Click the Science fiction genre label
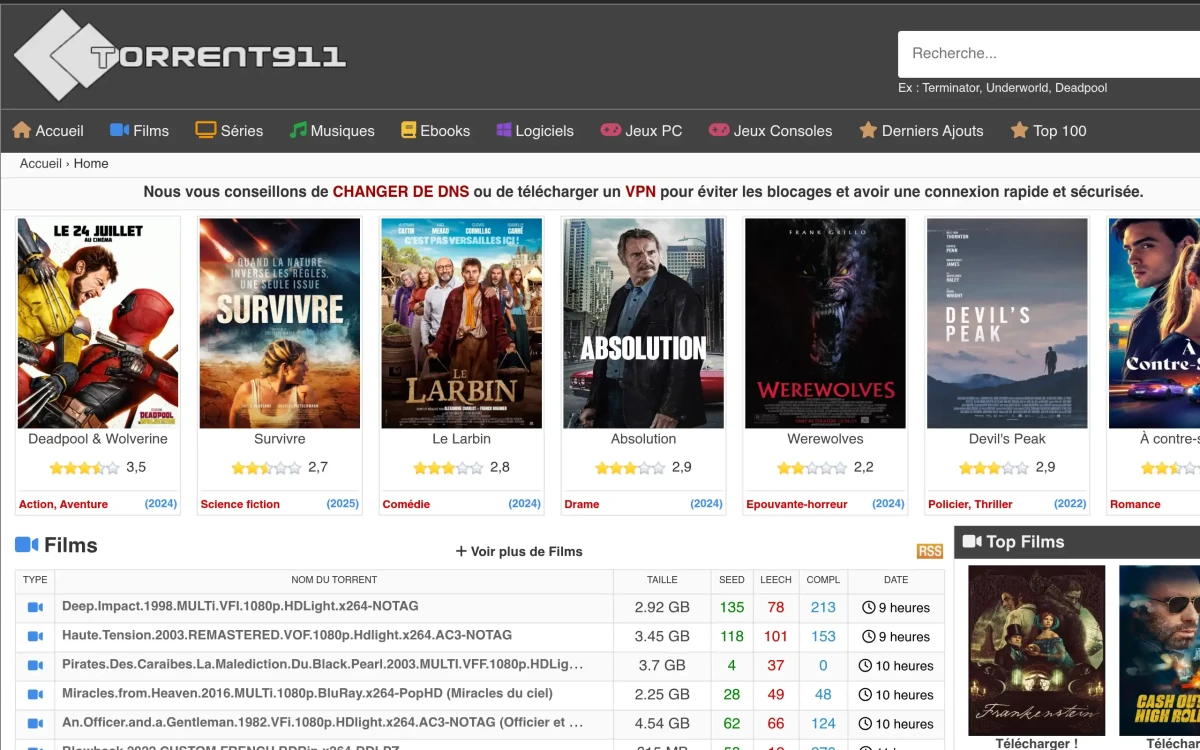Screen dimensions: 1200x750 pos(240,504)
